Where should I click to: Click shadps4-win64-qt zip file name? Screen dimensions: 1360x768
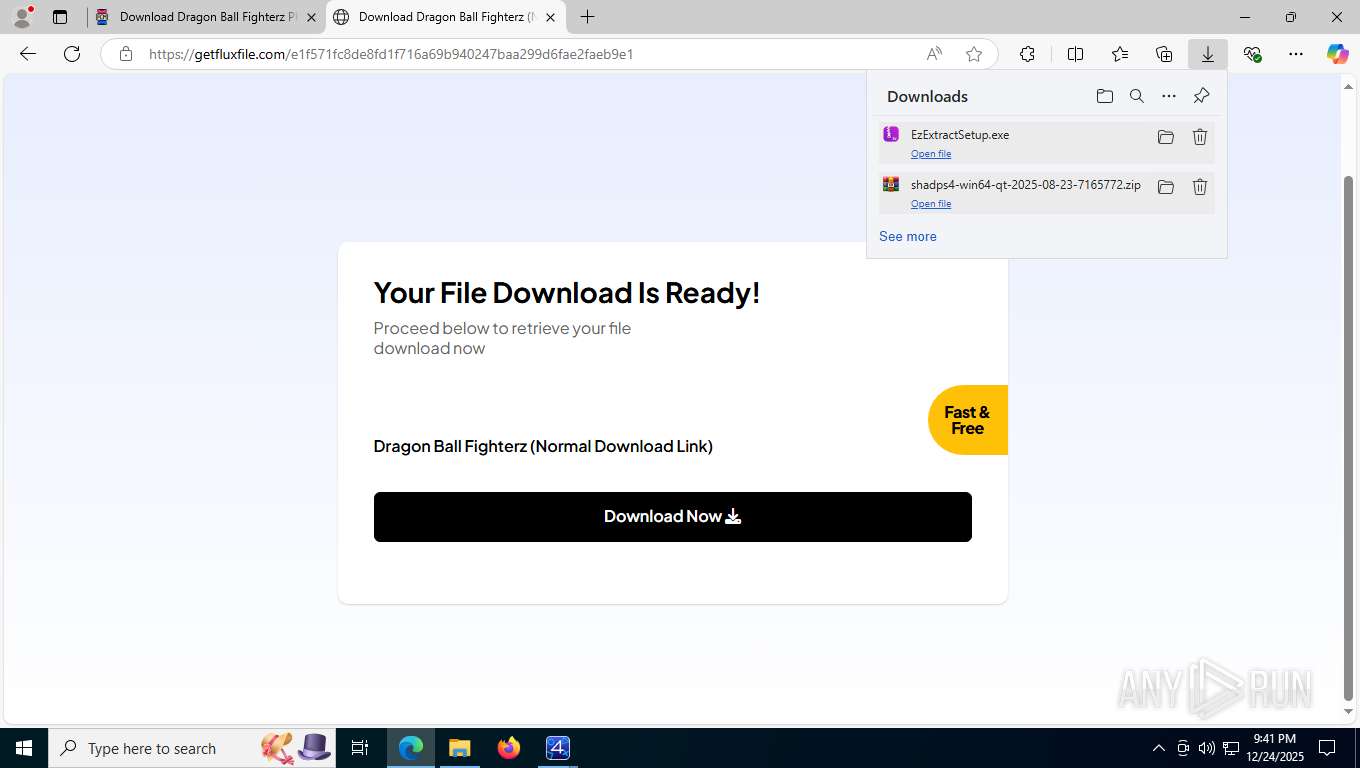1026,185
